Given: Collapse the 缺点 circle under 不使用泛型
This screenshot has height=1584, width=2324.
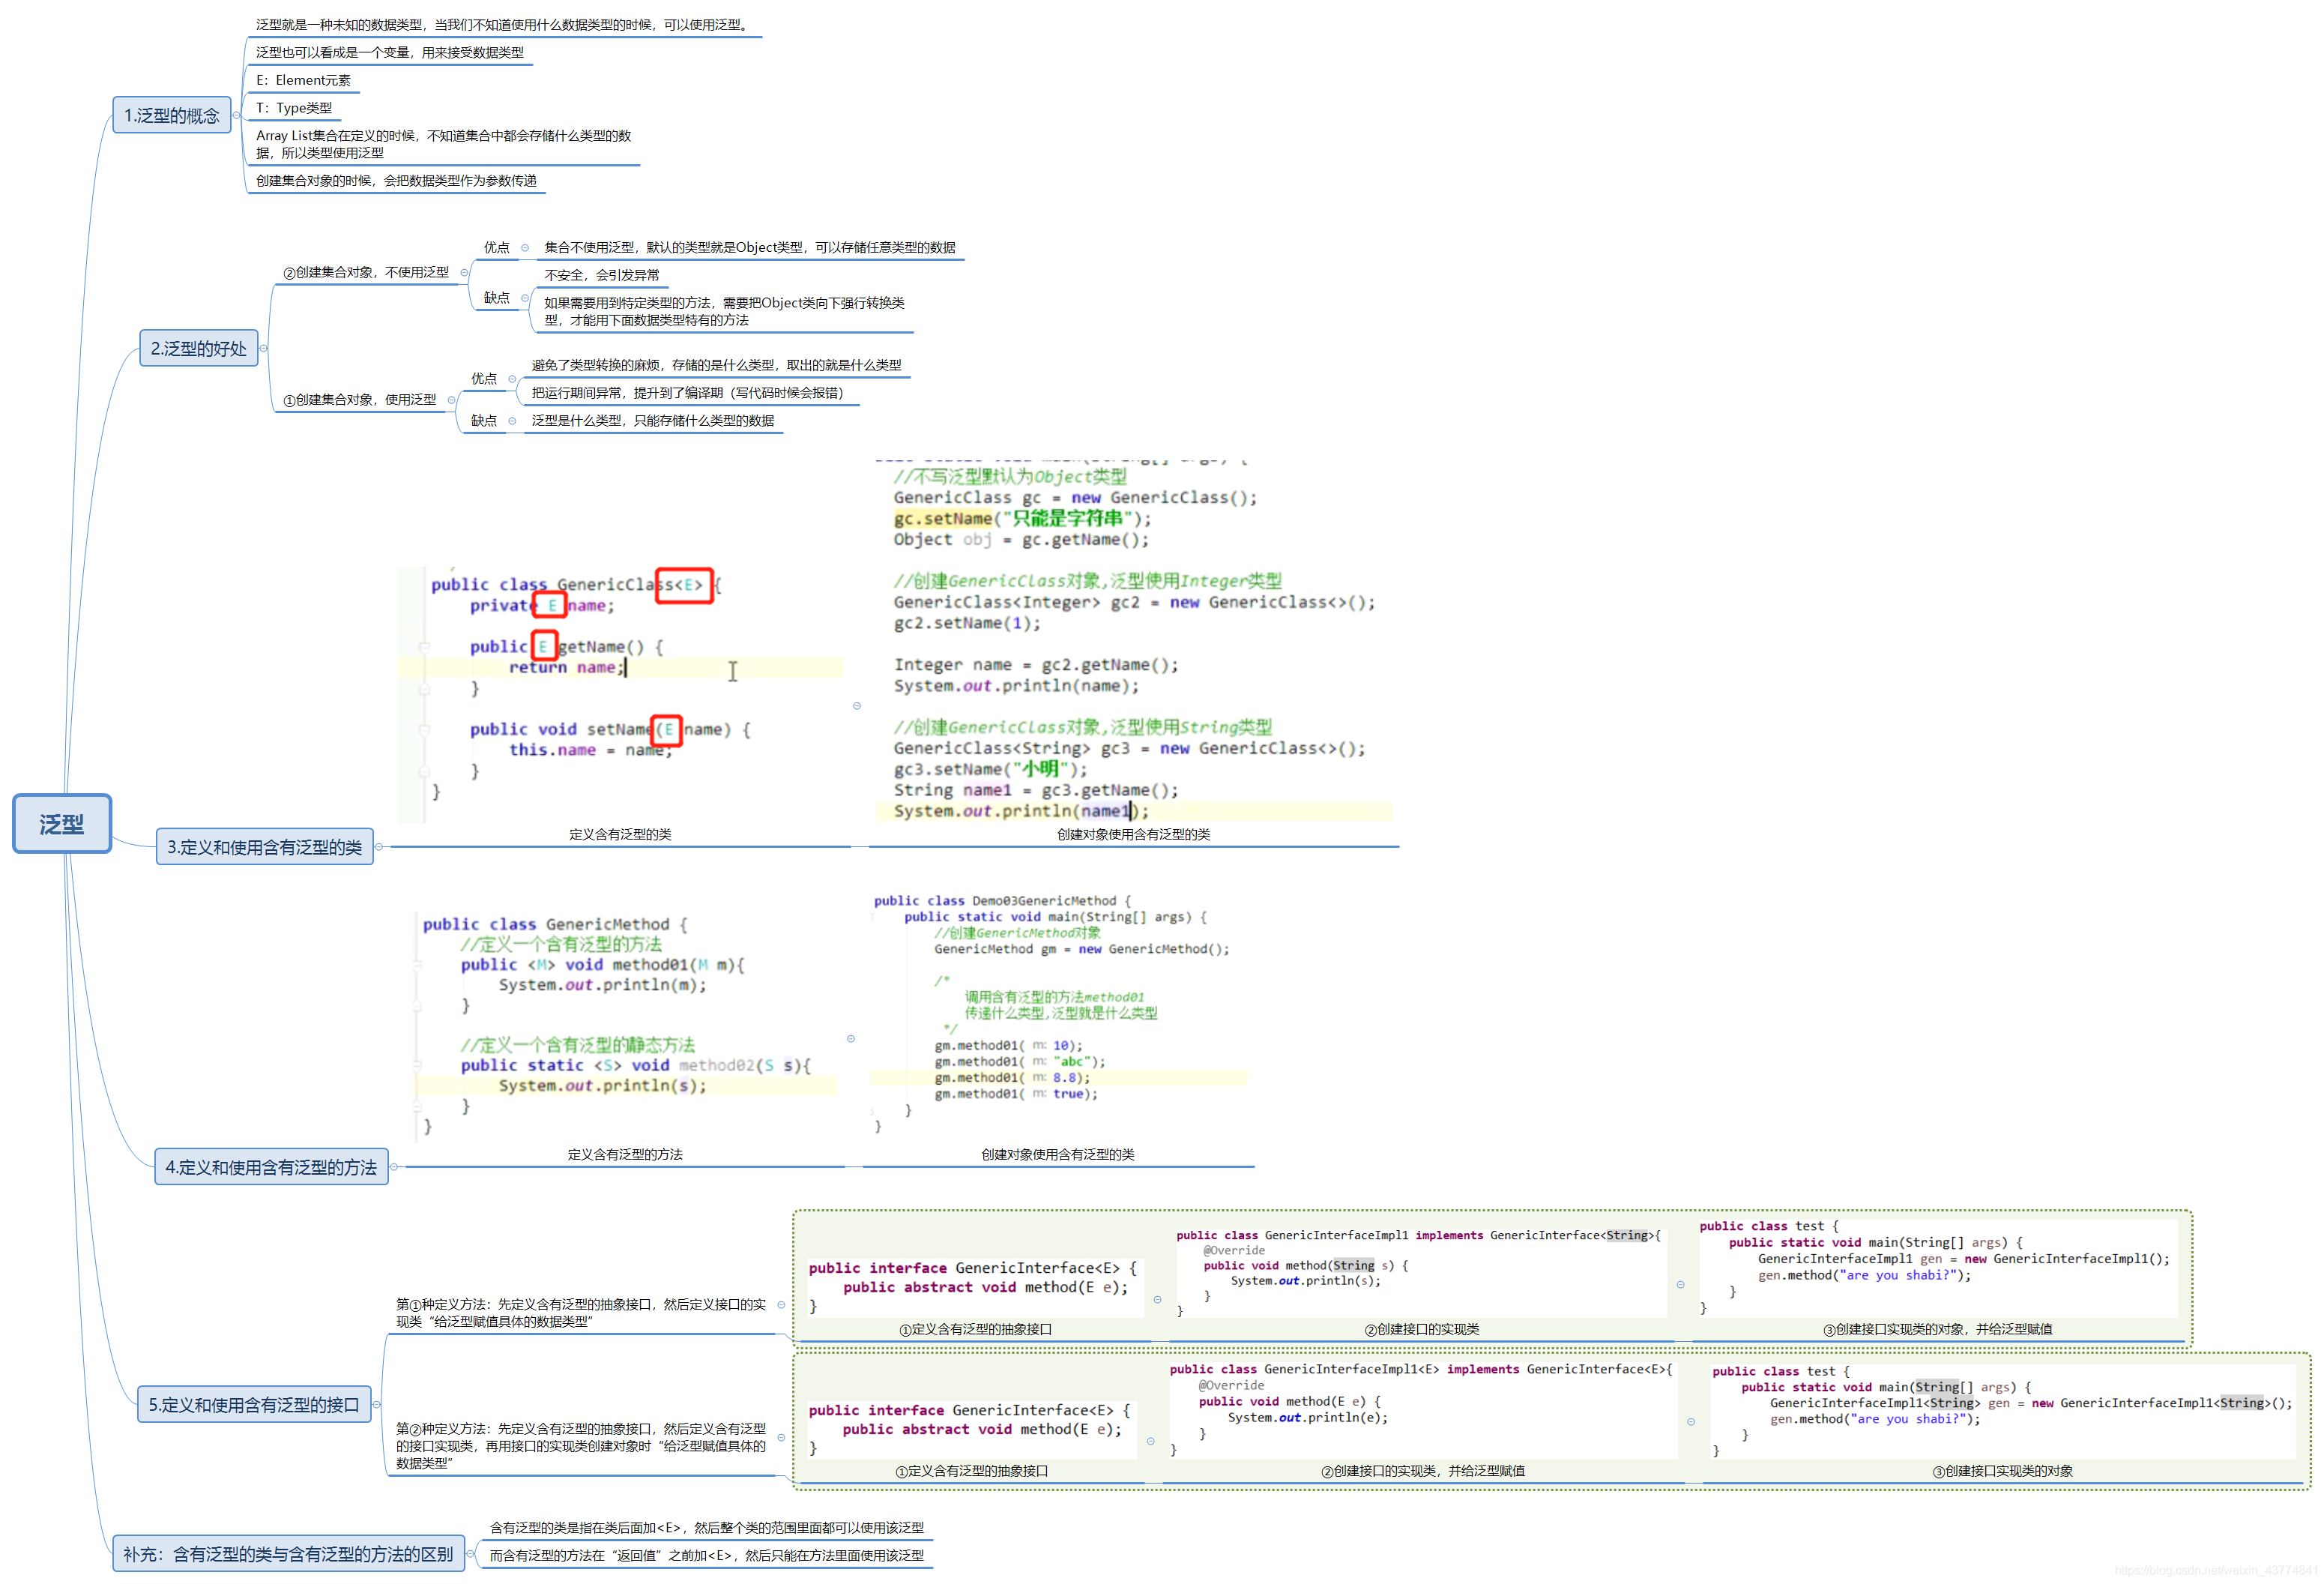Looking at the screenshot, I should click(524, 297).
